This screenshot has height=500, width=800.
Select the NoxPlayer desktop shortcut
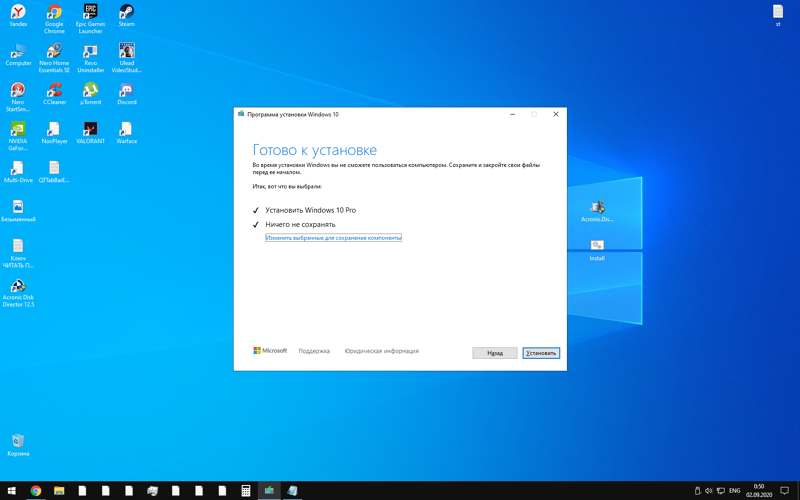54,133
